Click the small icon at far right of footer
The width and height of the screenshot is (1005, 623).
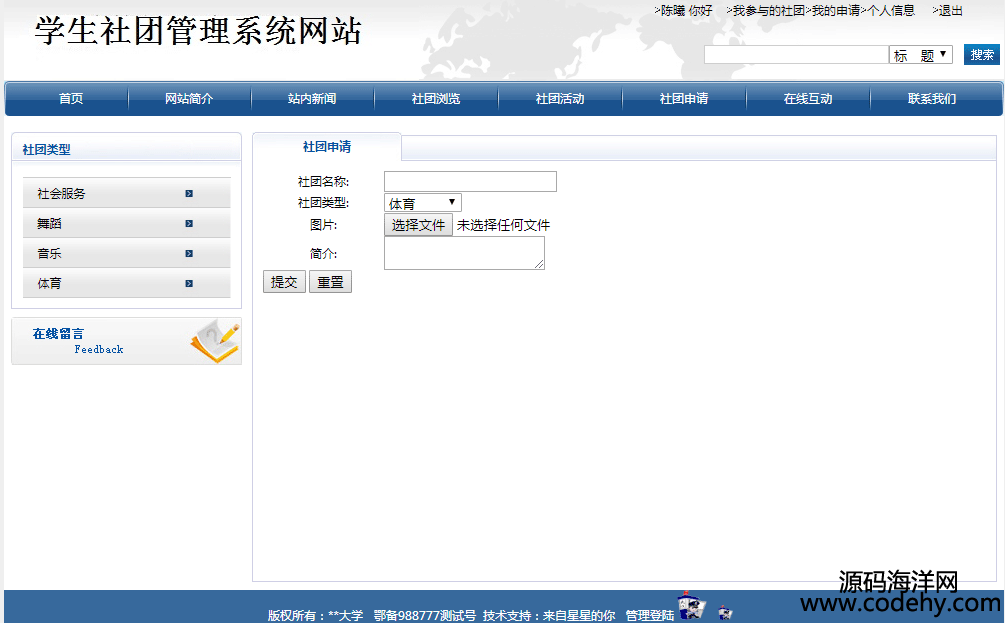tap(726, 612)
